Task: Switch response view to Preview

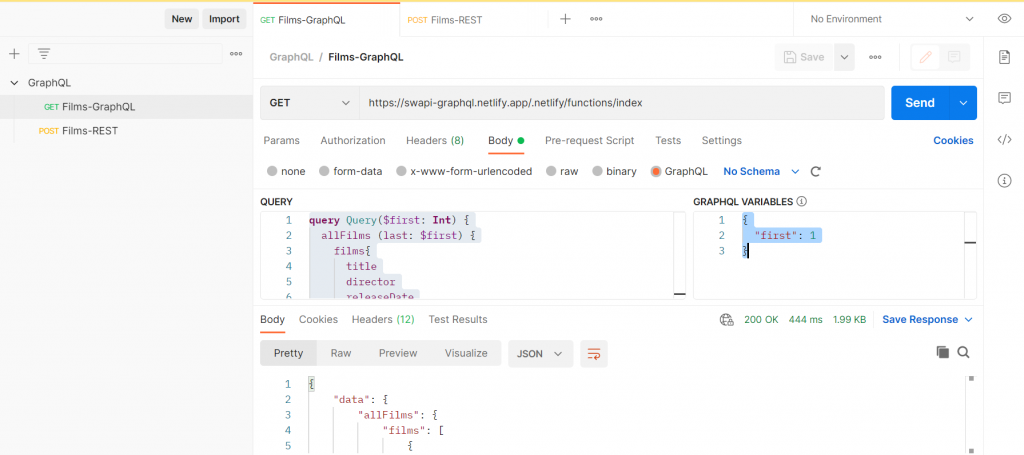Action: (398, 353)
